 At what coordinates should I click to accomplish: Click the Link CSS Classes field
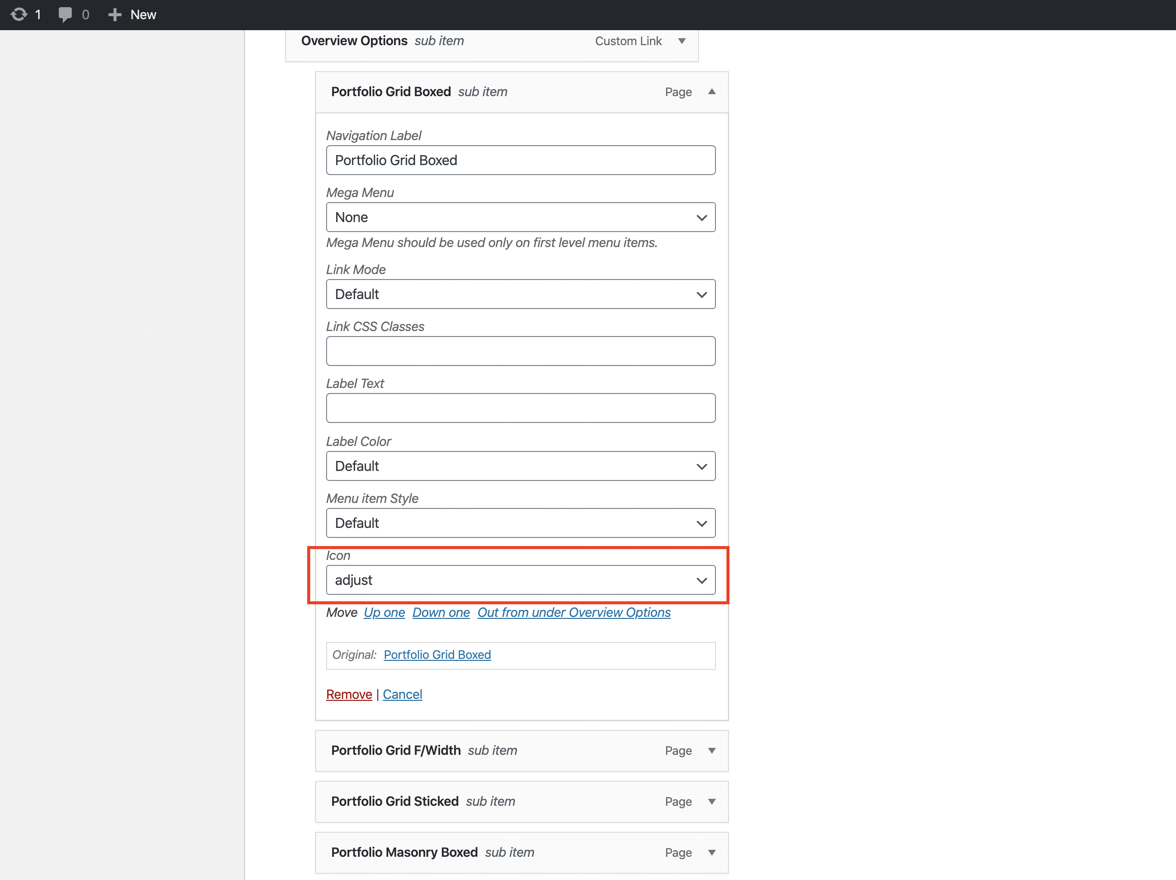[x=520, y=351]
